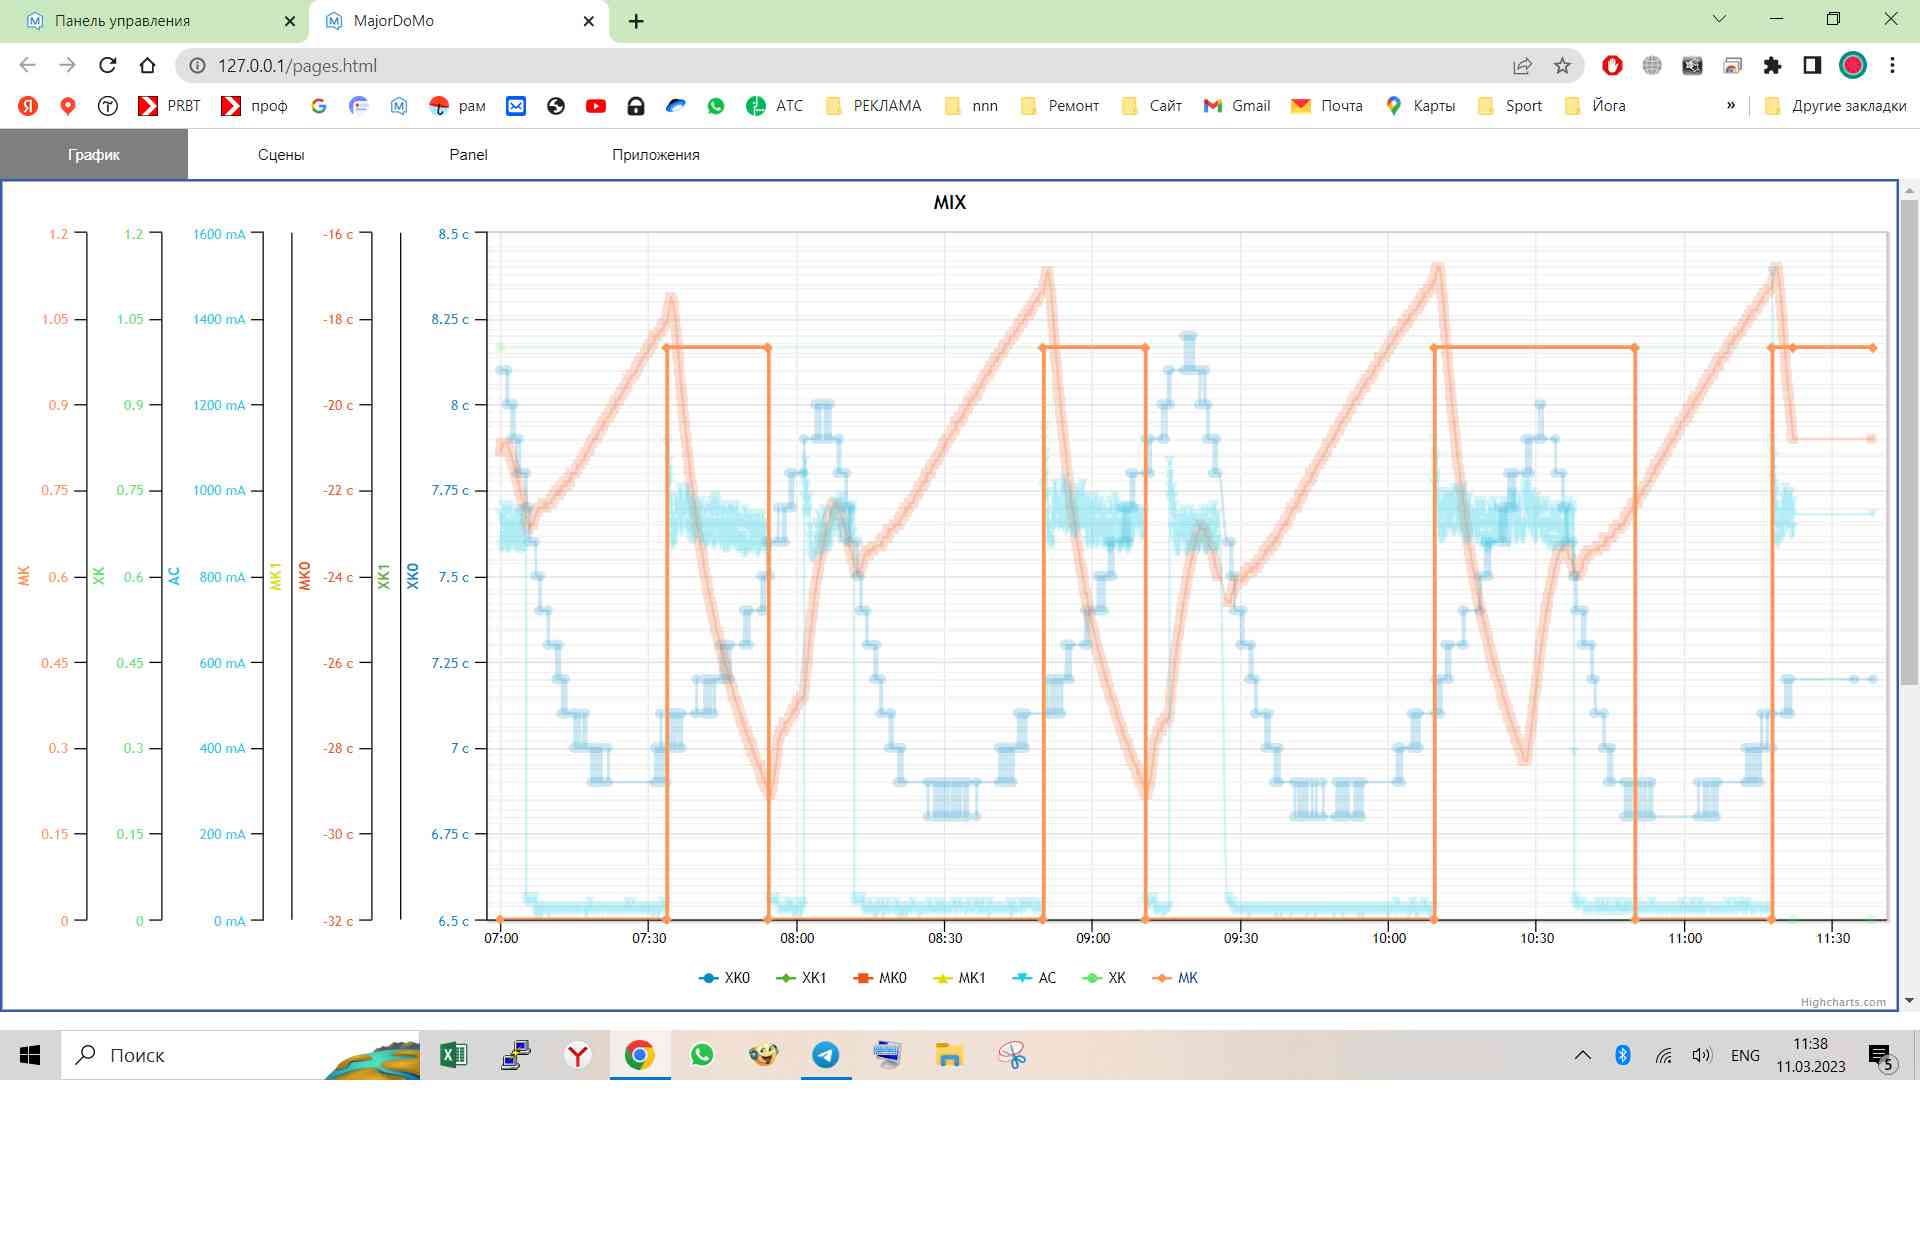The width and height of the screenshot is (1920, 1248).
Task: Open the WhatsApp bookmark icon
Action: [x=716, y=106]
